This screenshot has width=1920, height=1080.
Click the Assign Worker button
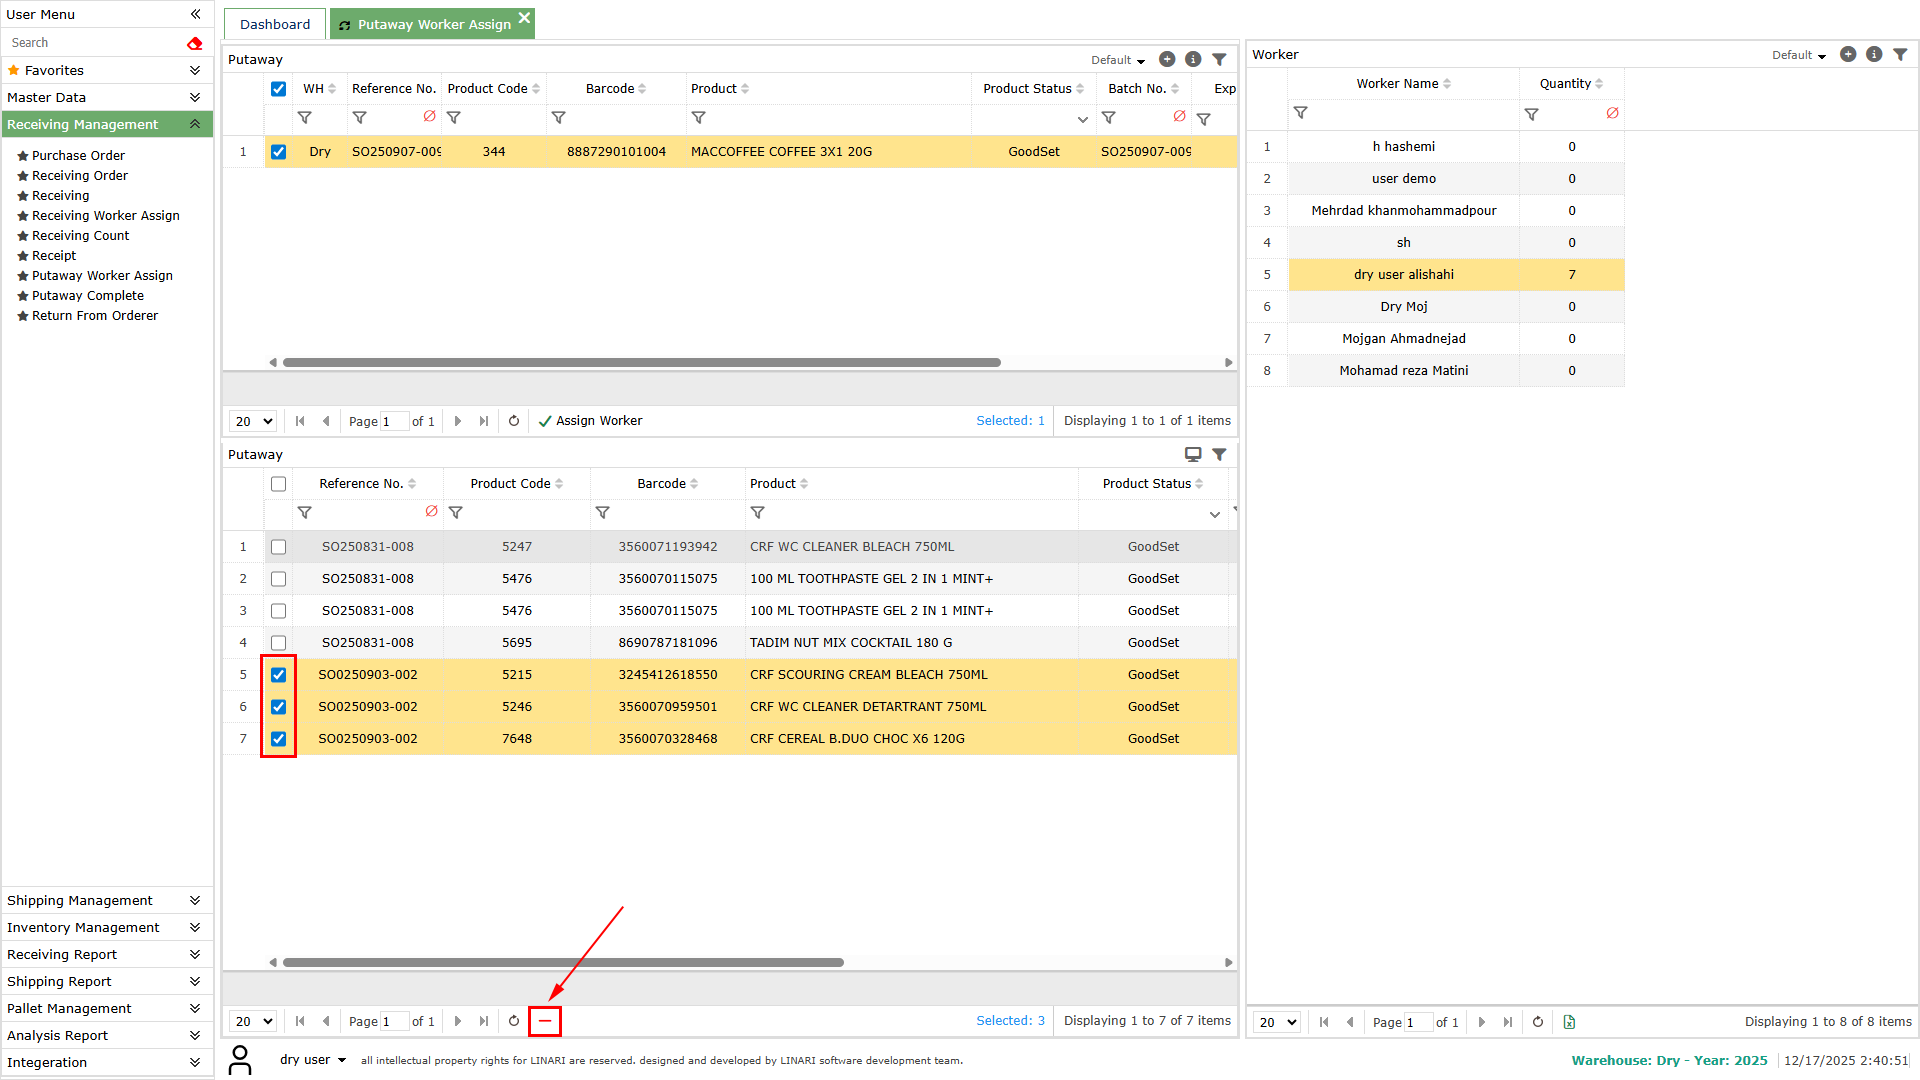click(x=590, y=421)
